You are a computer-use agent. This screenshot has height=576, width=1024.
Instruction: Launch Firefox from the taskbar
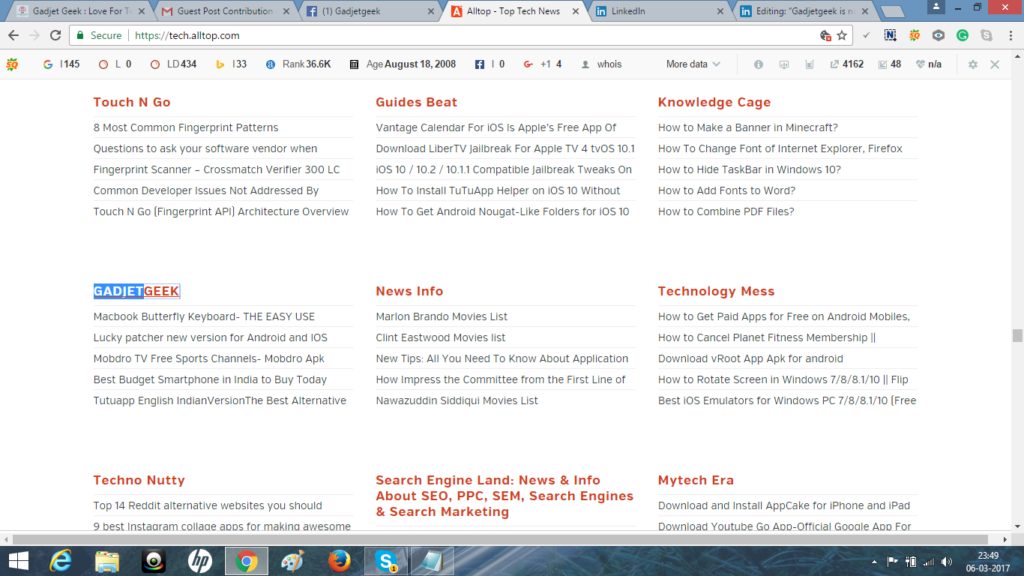click(339, 561)
